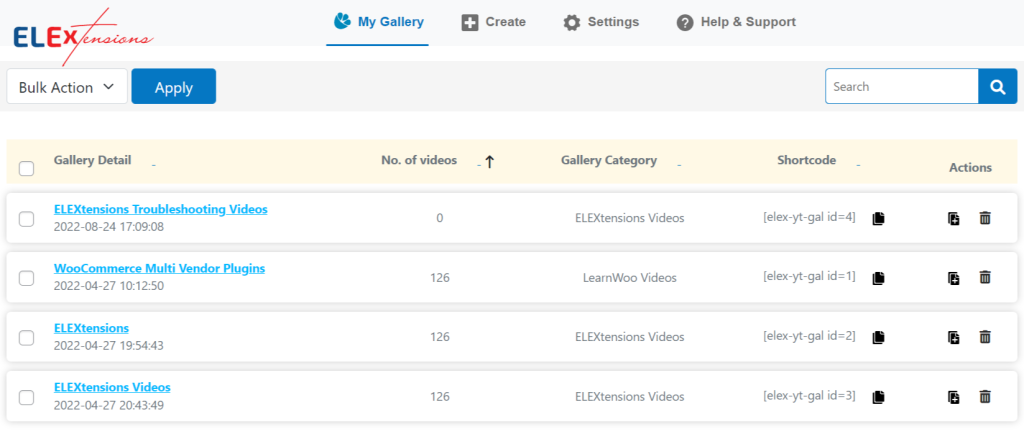Click timestamp 2022-04-27 10:12:50
The height and width of the screenshot is (435, 1024).
coord(108,286)
